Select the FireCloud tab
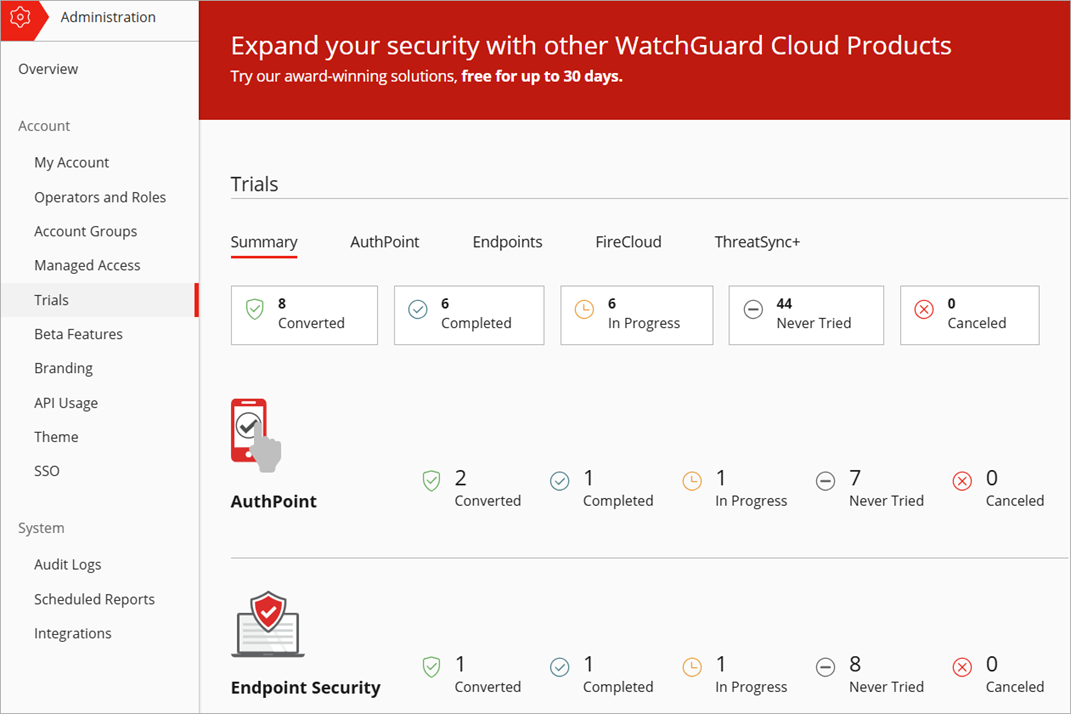Screen dimensions: 1071x714 [628, 241]
